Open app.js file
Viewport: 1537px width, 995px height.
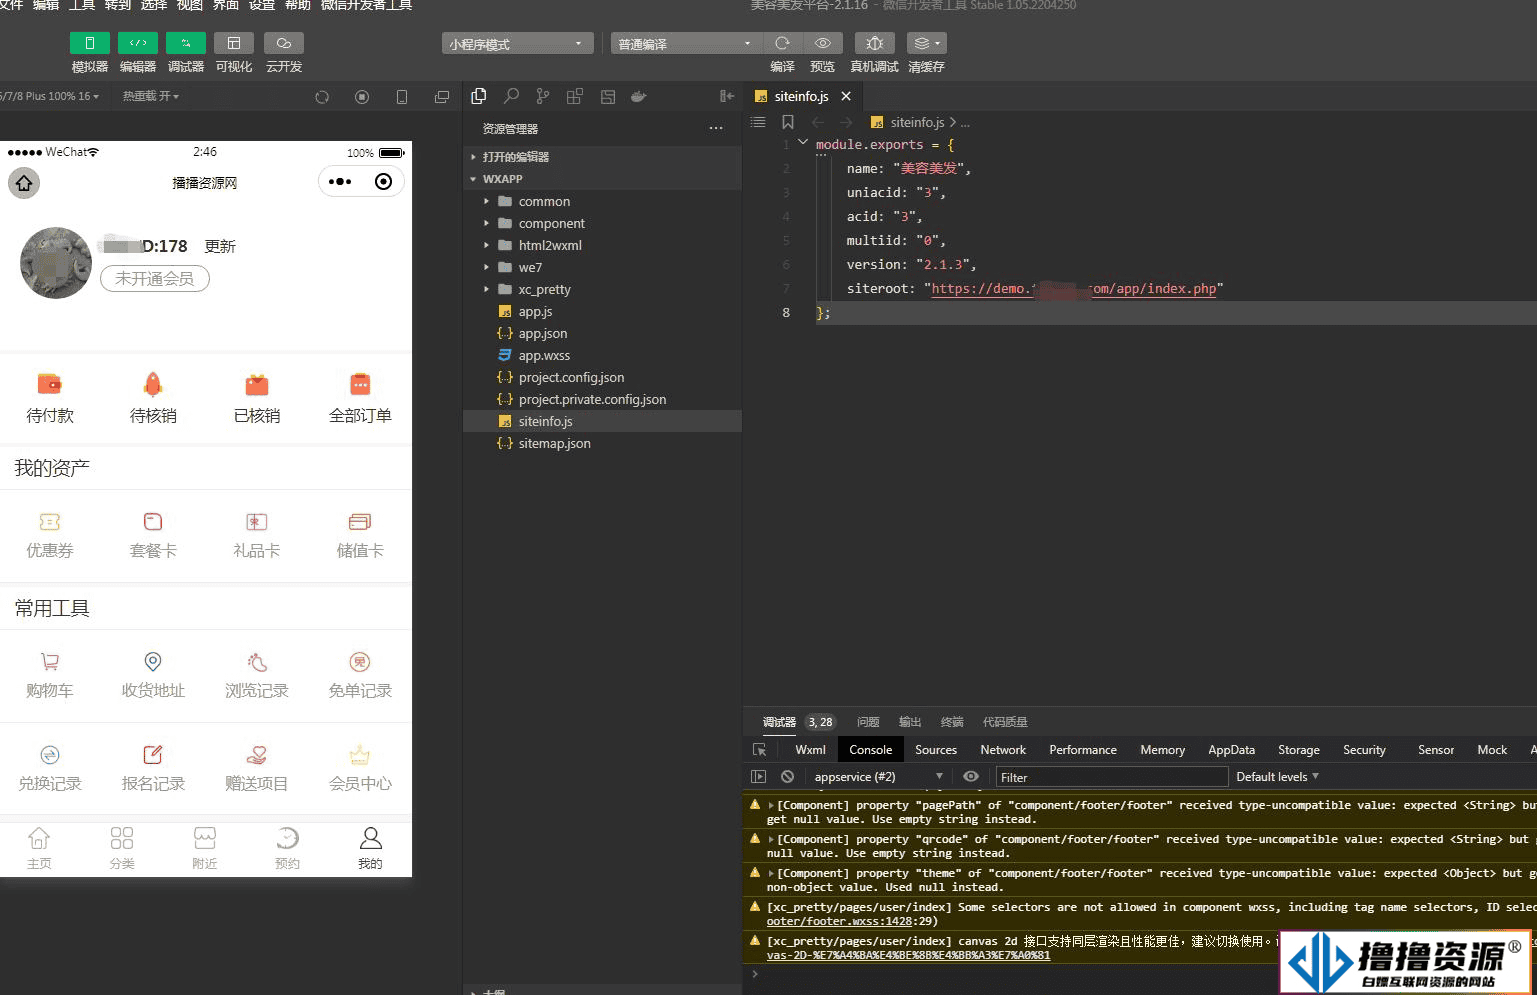[x=603, y=311]
